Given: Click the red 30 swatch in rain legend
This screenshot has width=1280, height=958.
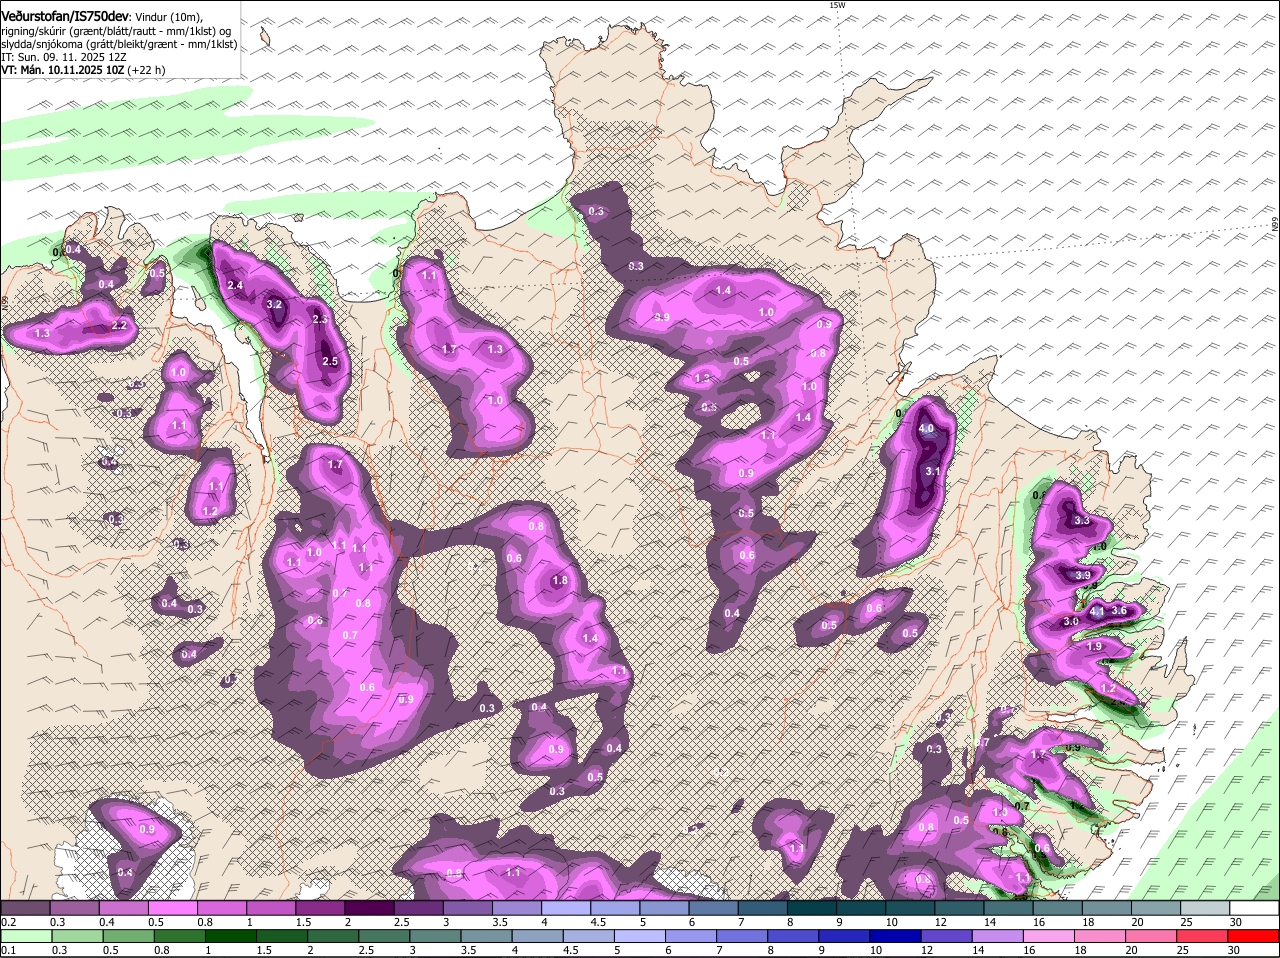Looking at the screenshot, I should coord(1254,937).
